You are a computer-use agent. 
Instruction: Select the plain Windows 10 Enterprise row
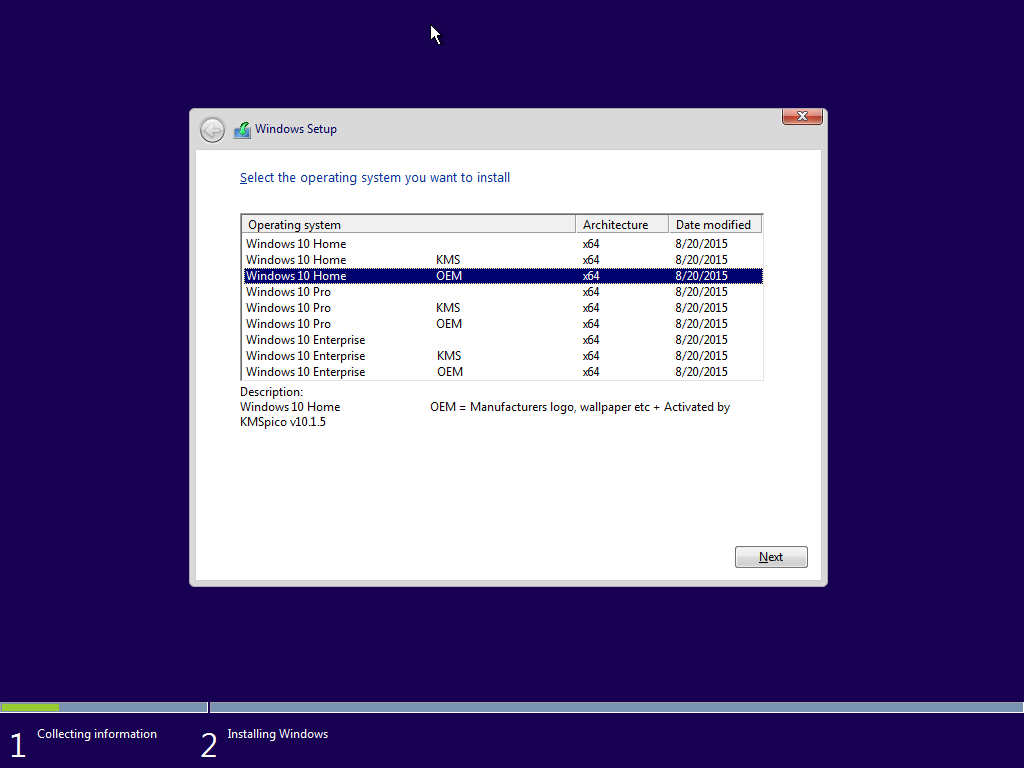(503, 340)
